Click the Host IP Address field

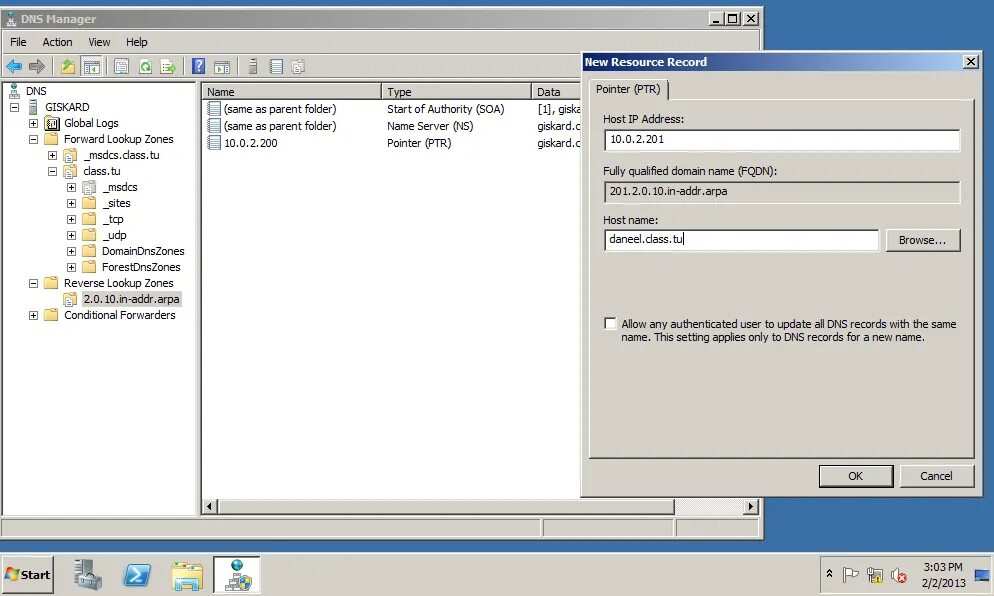coord(782,139)
